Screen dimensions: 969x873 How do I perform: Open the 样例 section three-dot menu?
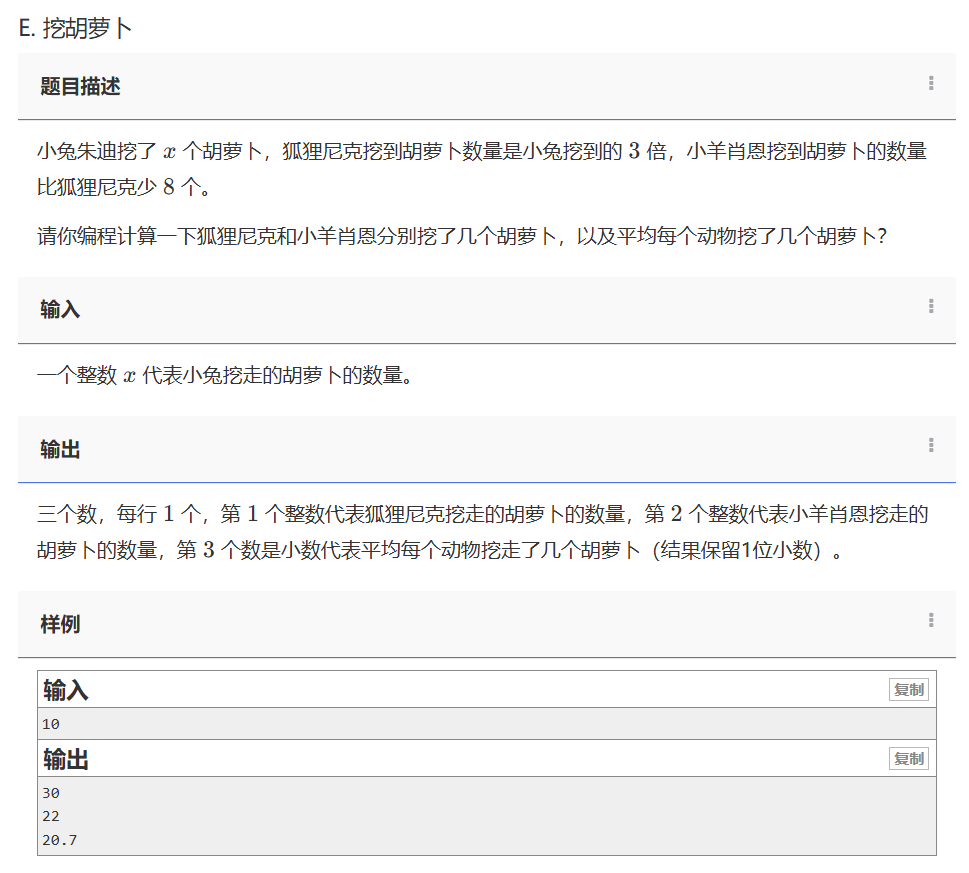[x=931, y=621]
